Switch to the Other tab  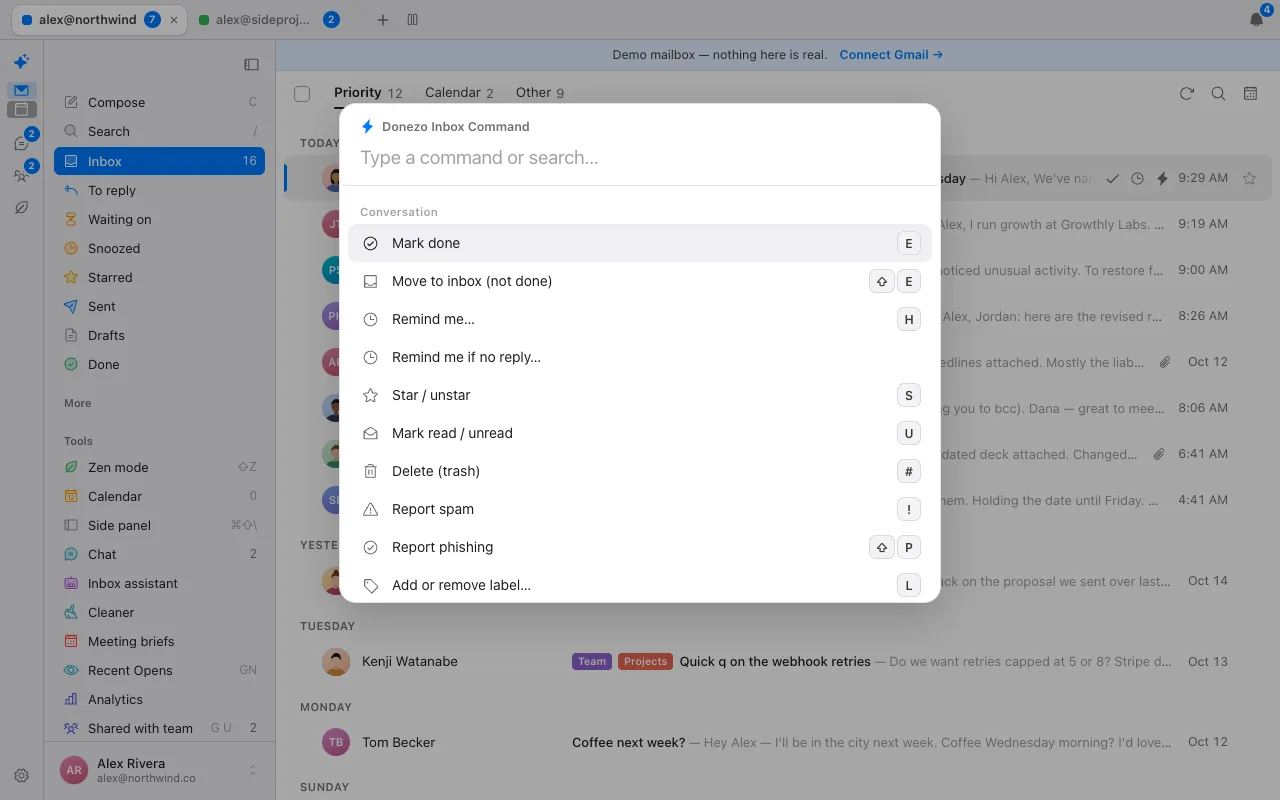540,93
